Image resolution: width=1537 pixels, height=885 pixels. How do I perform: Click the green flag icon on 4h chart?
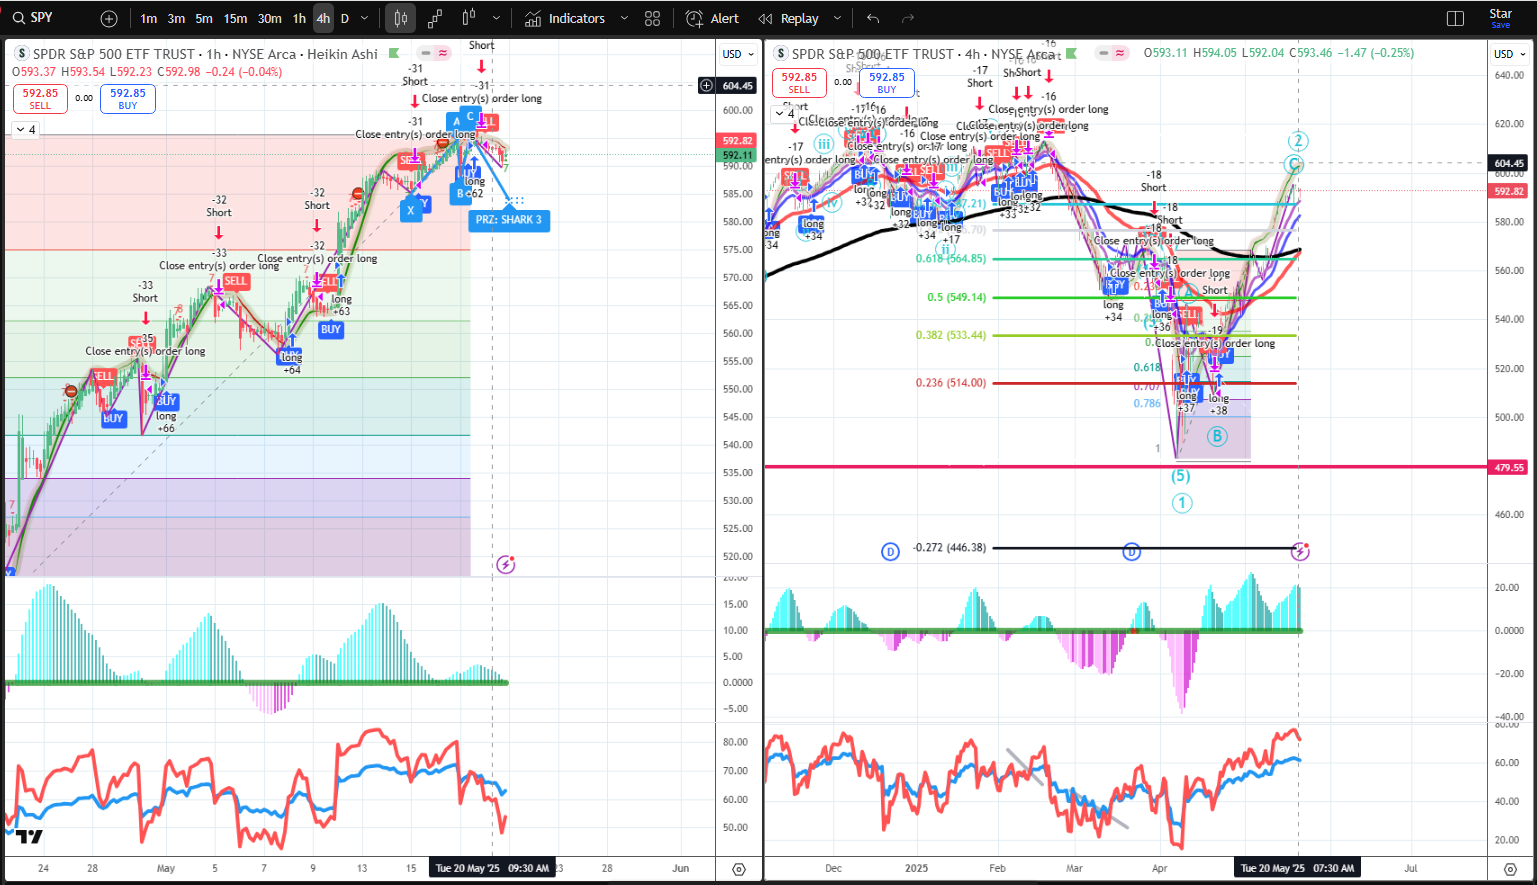point(1071,53)
